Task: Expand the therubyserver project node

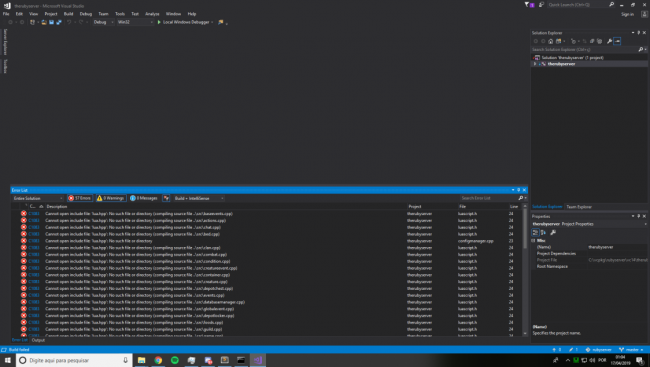Action: 535,64
